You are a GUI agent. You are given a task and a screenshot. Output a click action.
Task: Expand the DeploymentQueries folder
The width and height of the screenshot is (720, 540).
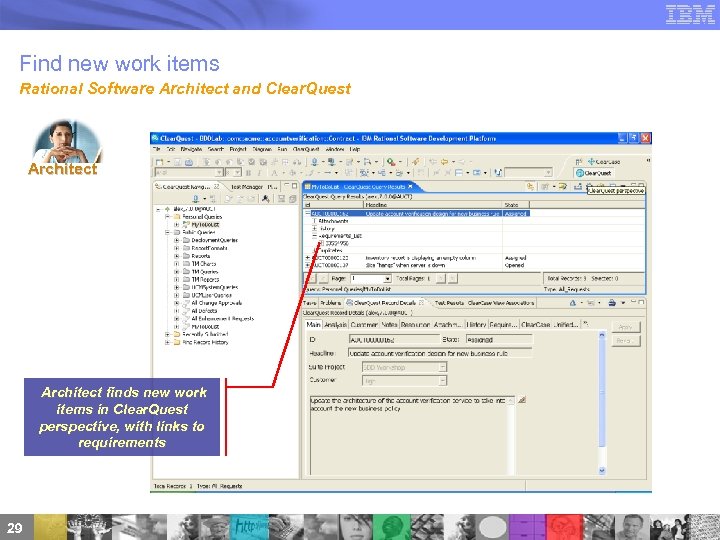click(x=176, y=240)
